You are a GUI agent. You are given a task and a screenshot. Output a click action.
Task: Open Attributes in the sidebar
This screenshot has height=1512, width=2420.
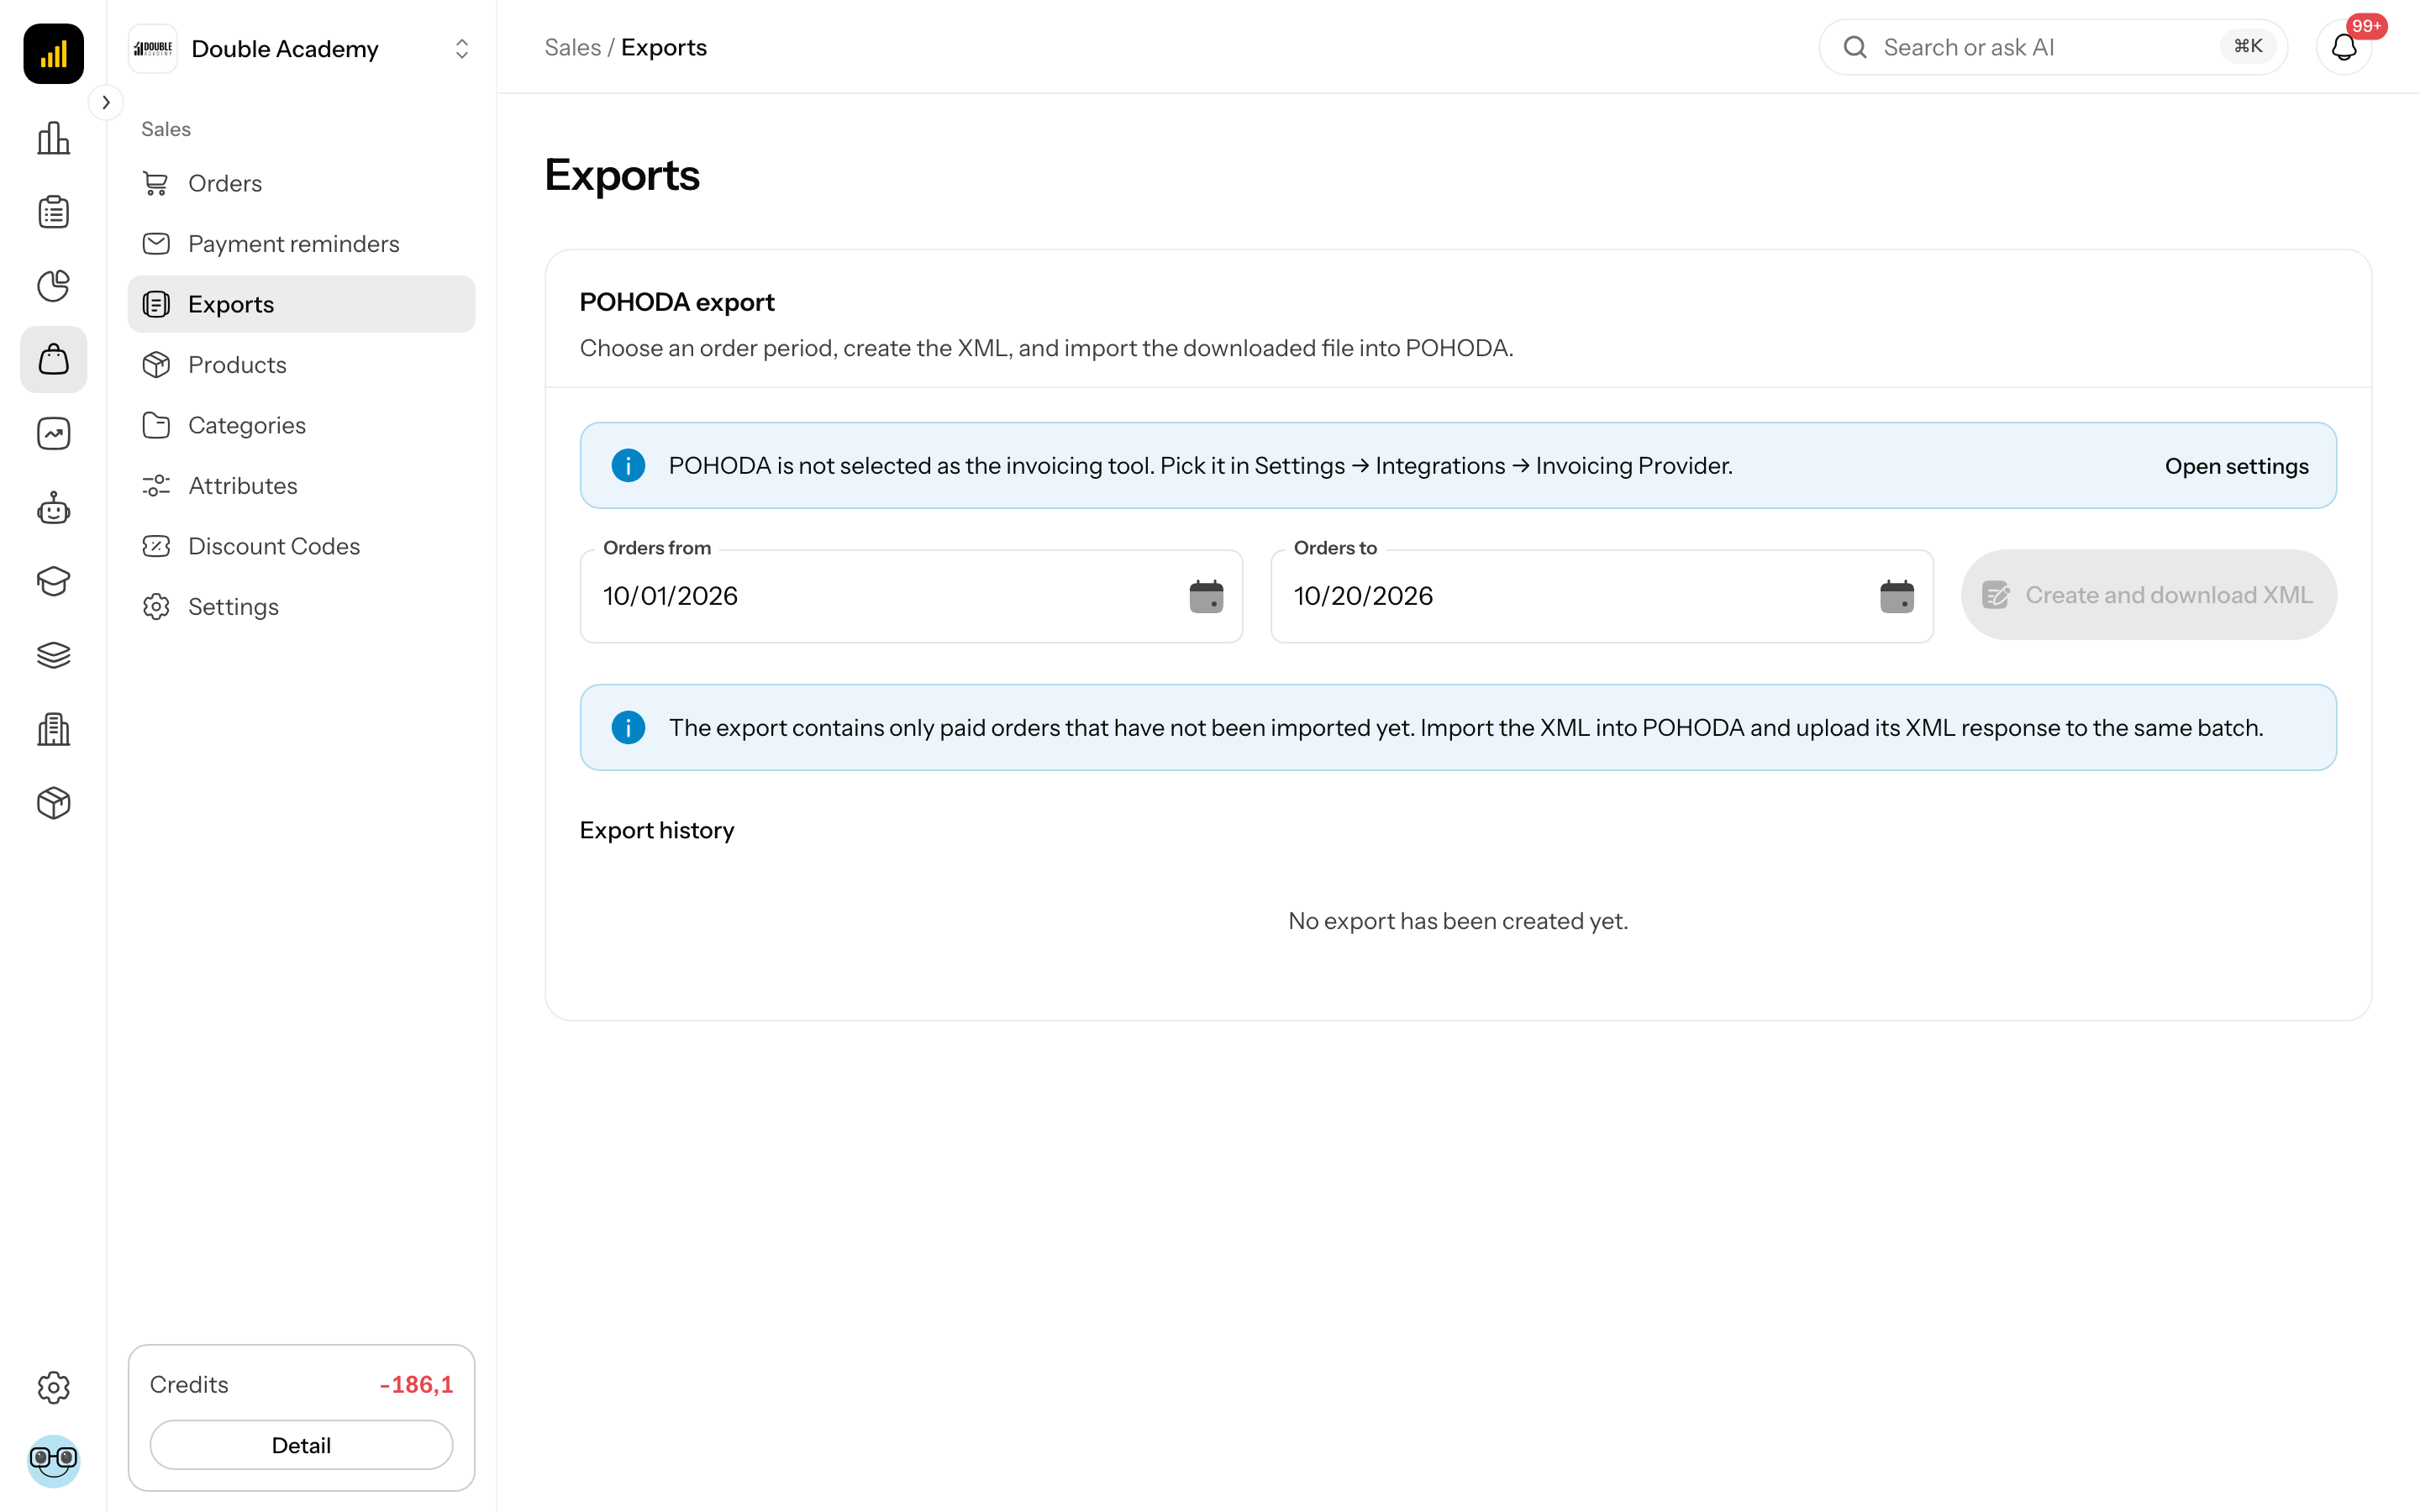pos(301,486)
